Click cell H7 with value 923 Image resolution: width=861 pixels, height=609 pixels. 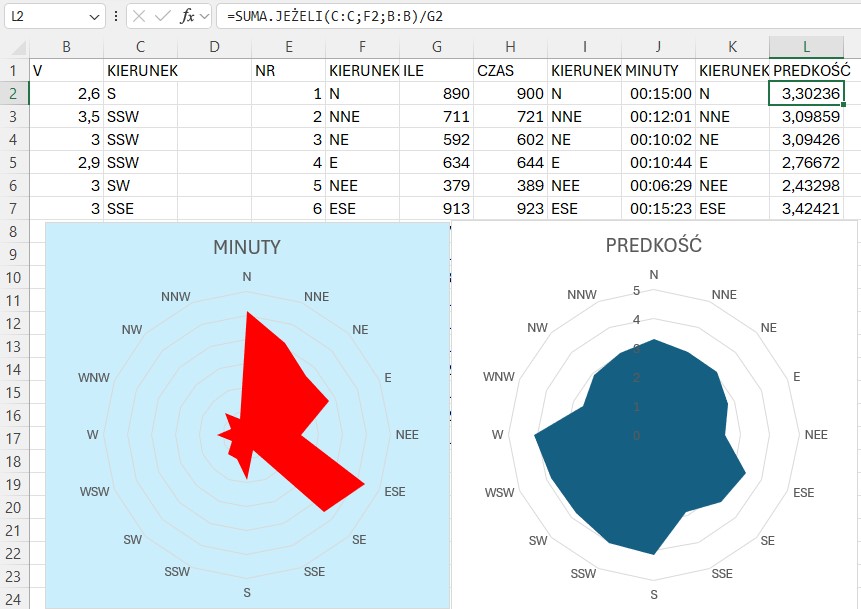click(x=510, y=208)
